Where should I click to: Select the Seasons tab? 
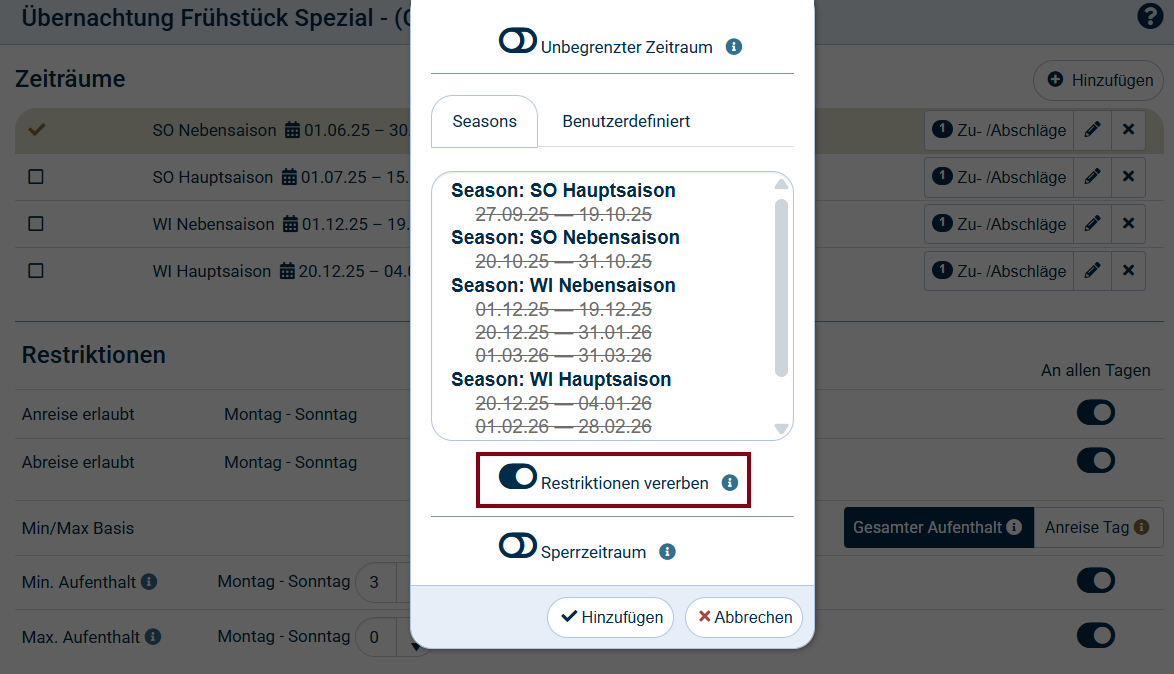tap(484, 122)
